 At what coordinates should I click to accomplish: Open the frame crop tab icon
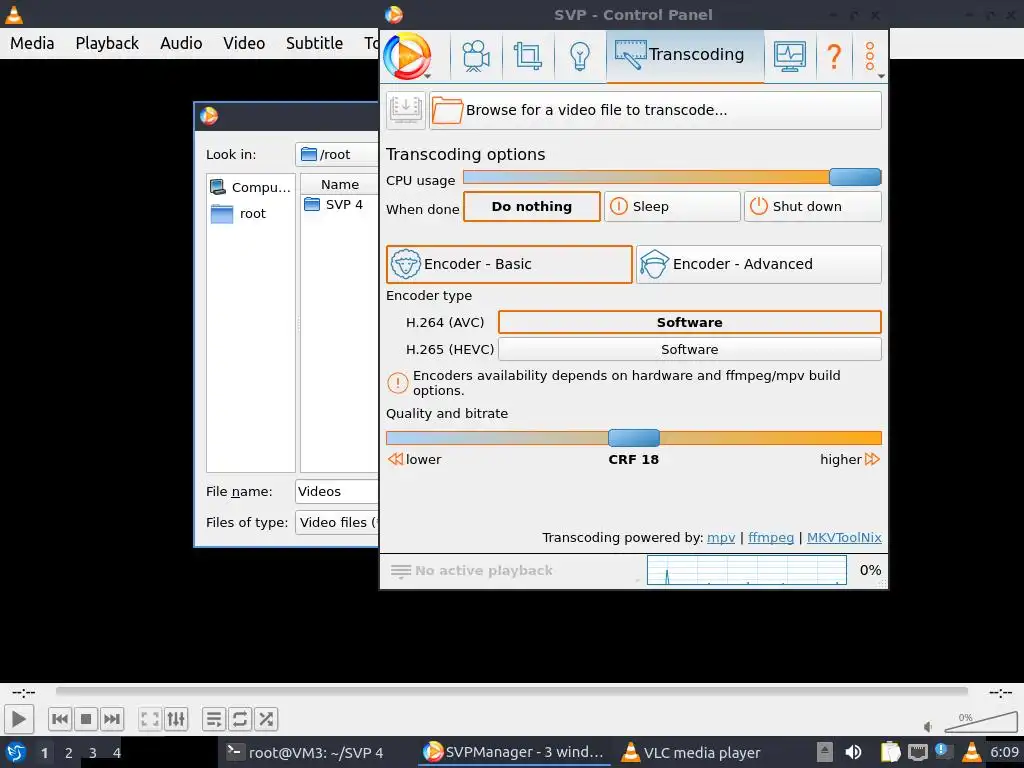(x=528, y=56)
